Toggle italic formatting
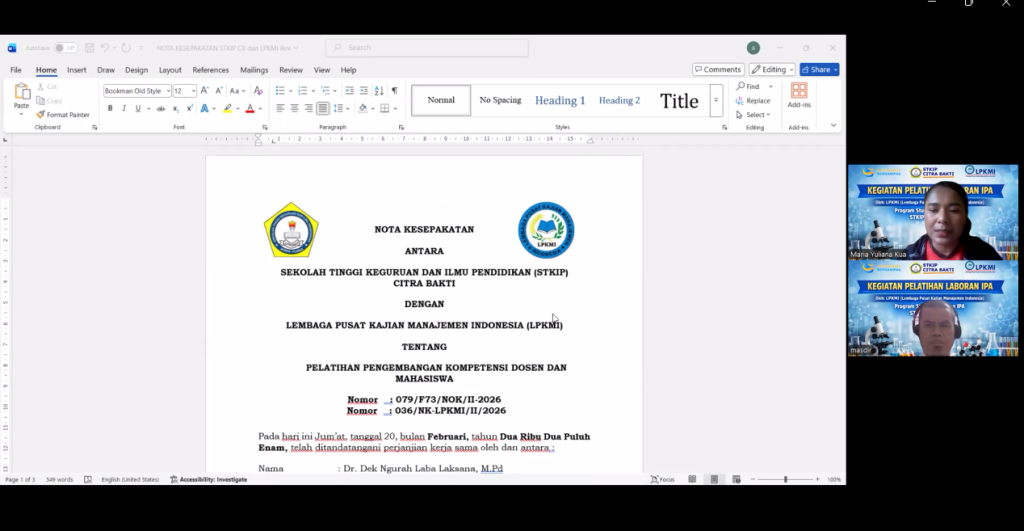This screenshot has width=1024, height=531. 124,108
